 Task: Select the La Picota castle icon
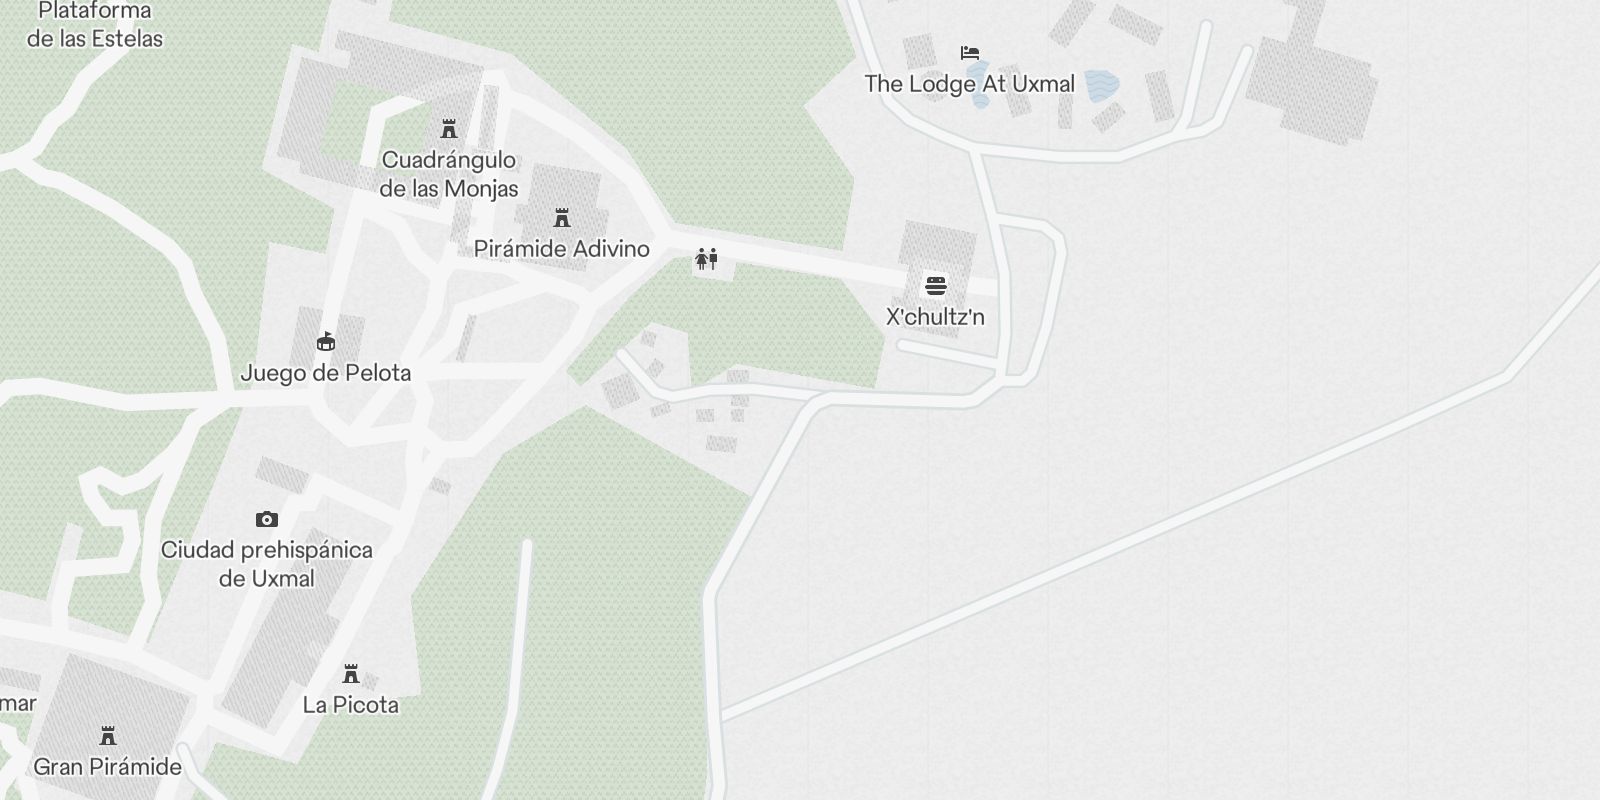(x=351, y=674)
